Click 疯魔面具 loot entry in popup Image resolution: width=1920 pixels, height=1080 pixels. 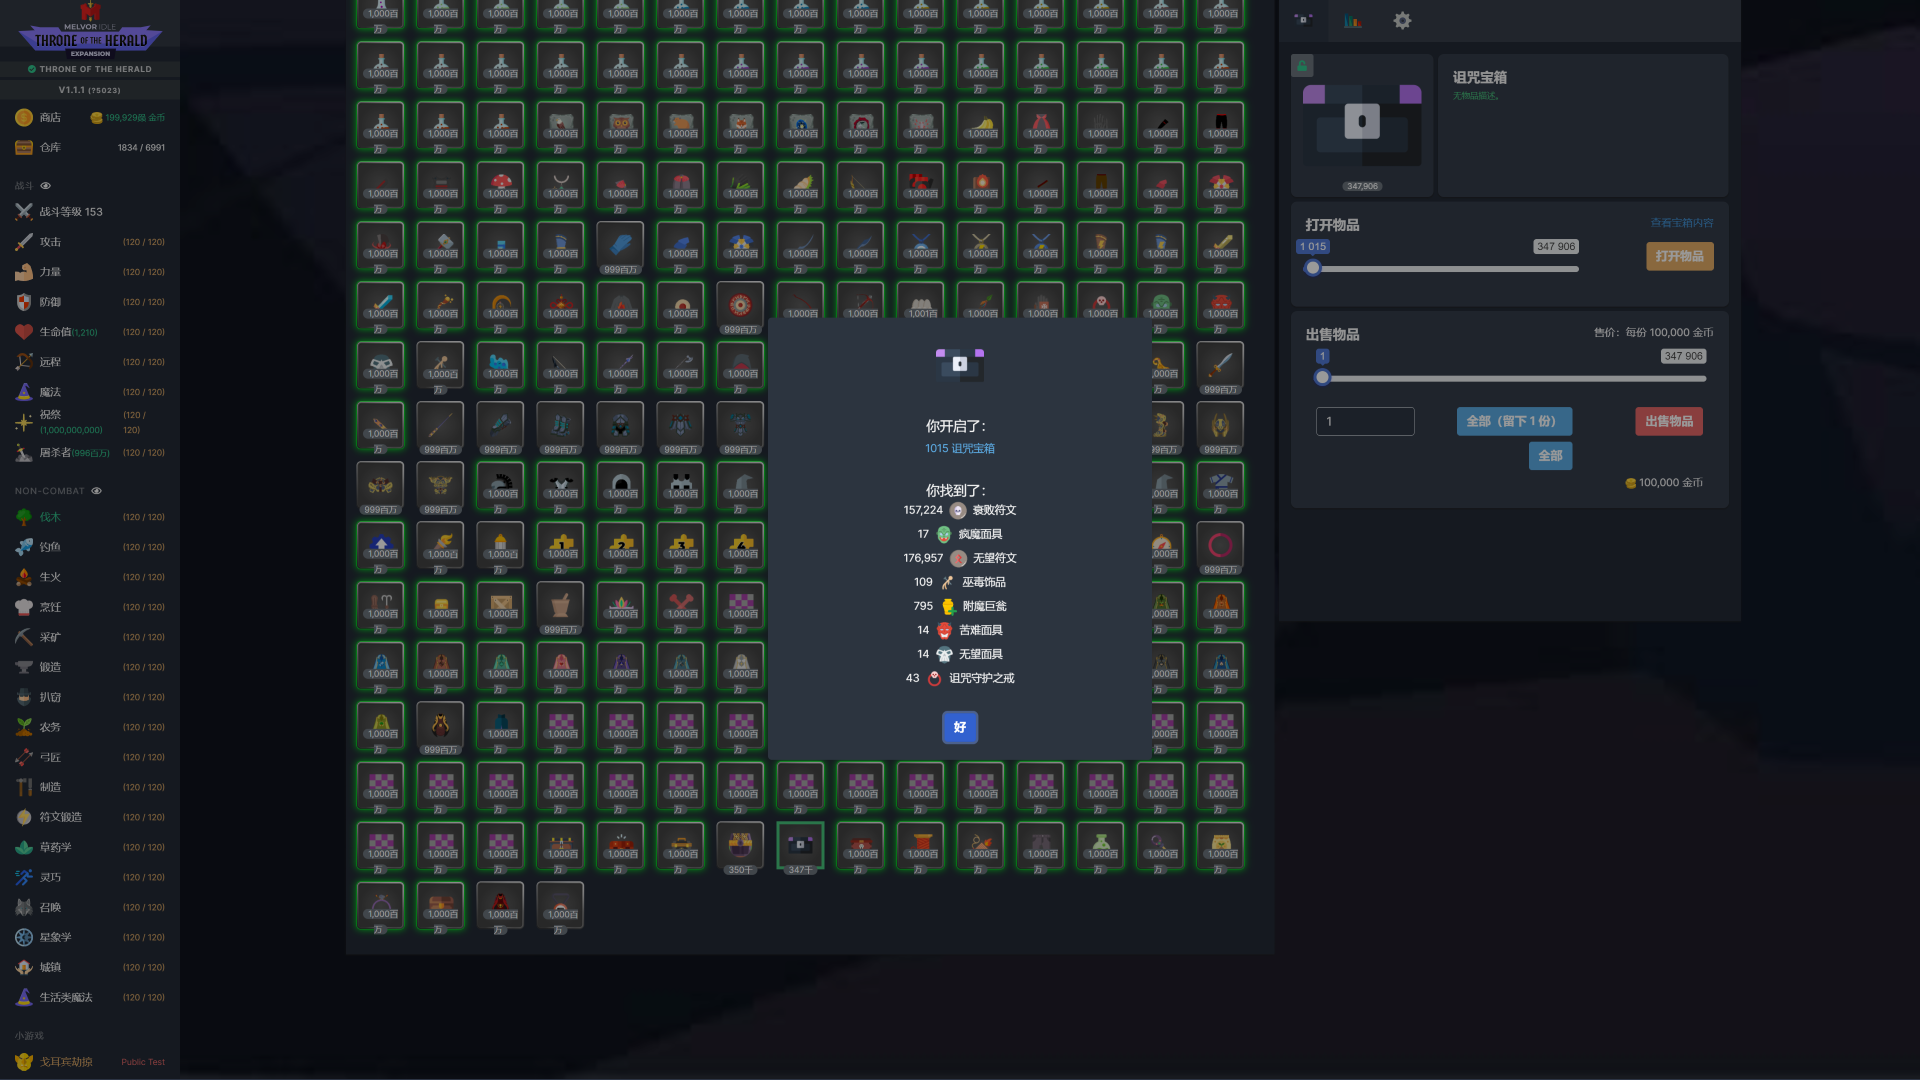tap(959, 534)
